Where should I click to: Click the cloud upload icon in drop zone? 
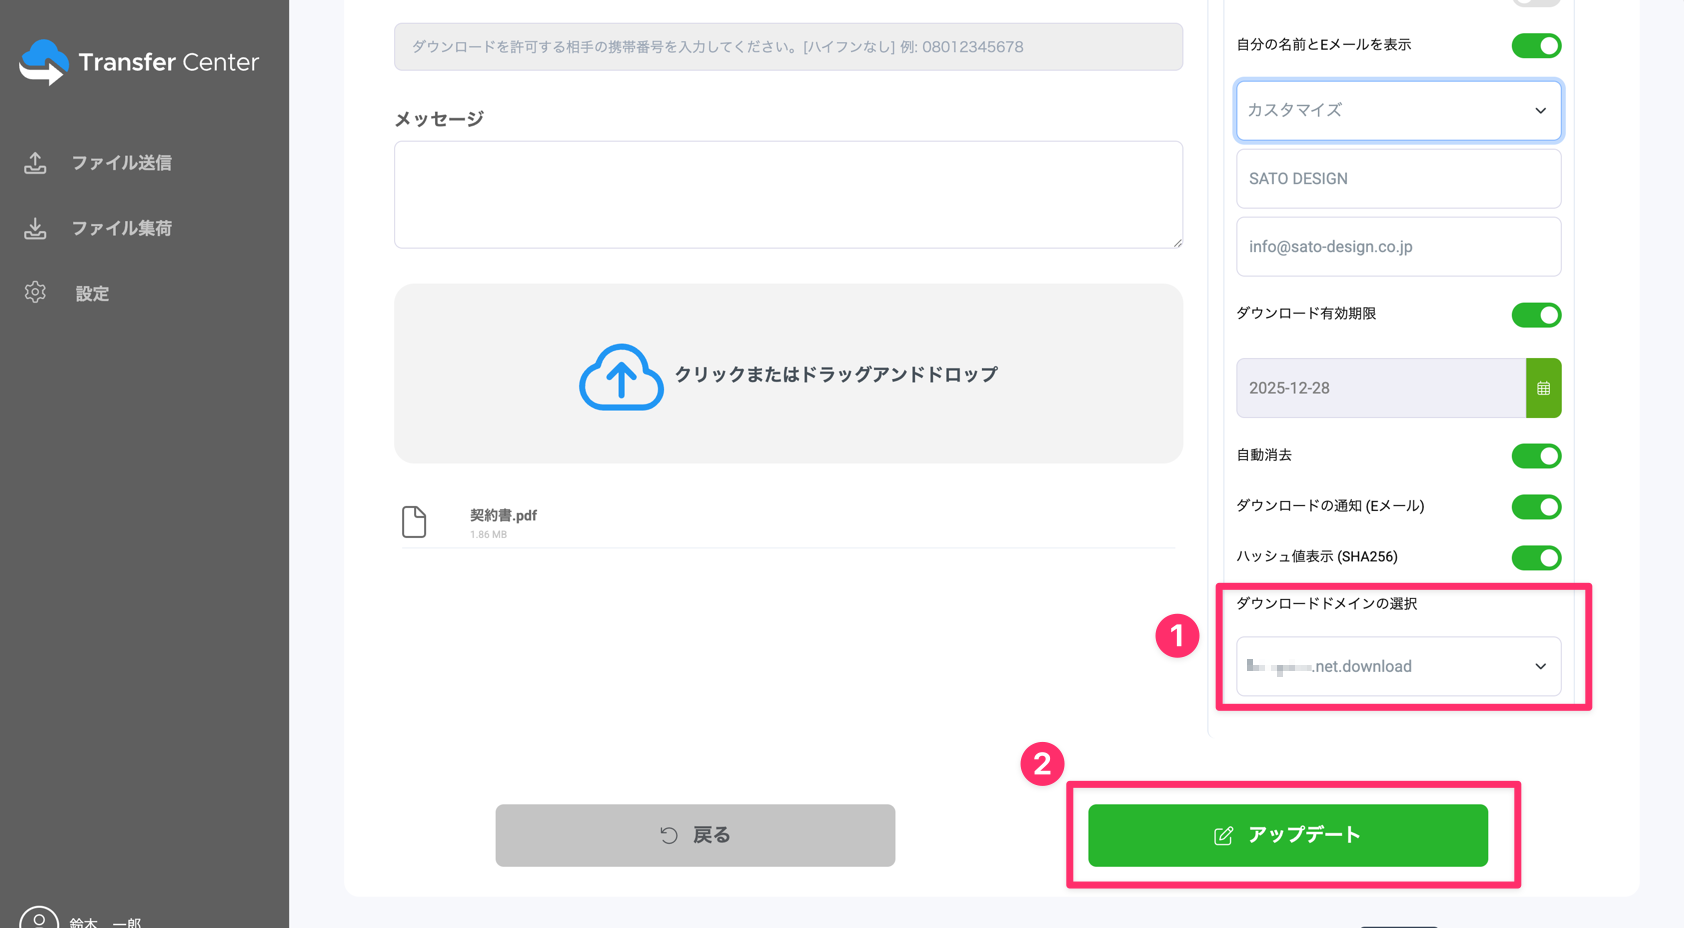pos(621,377)
